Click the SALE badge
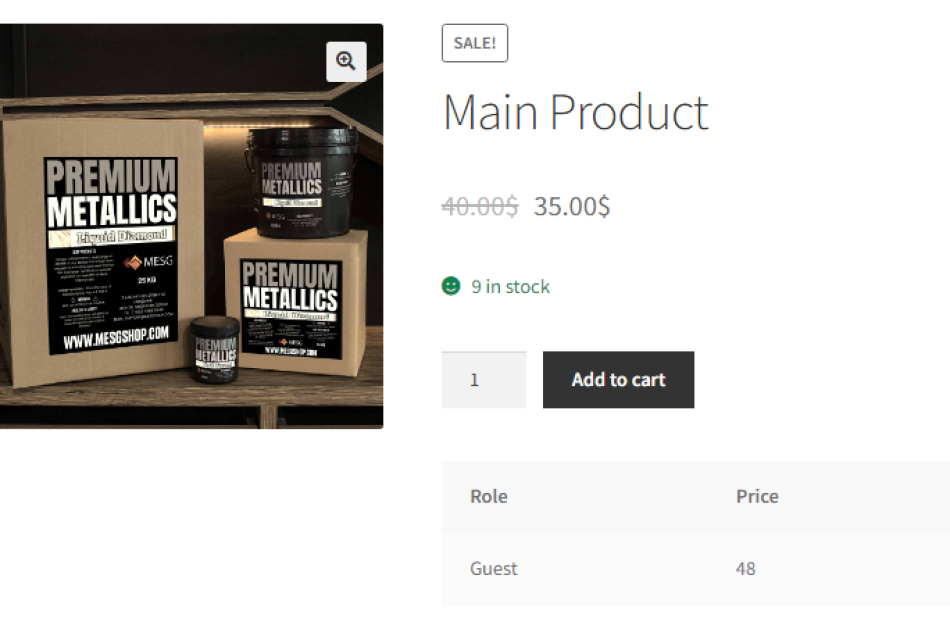 475,43
